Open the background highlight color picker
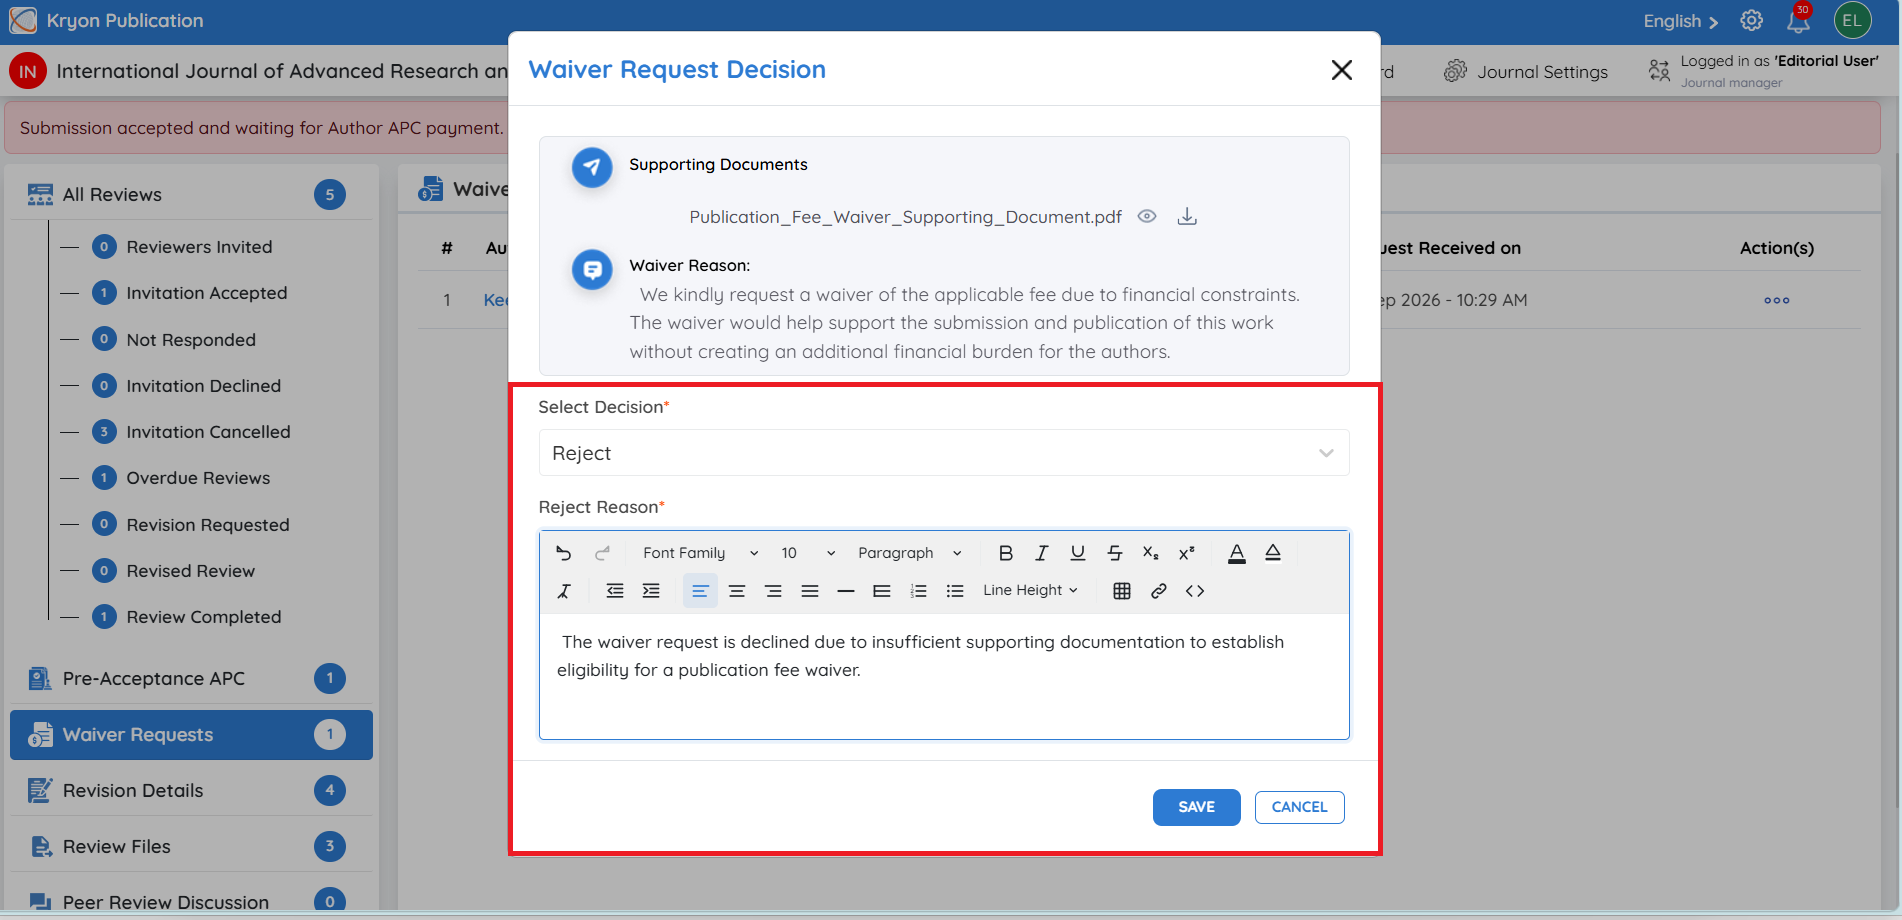 [x=1273, y=553]
